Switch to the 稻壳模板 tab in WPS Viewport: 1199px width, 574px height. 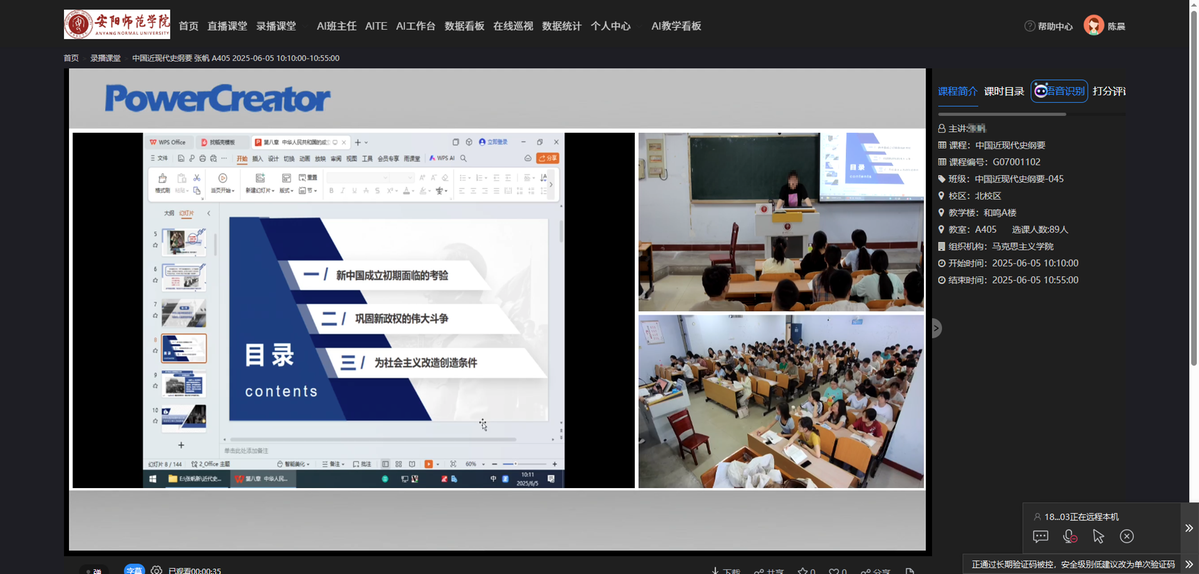(223, 142)
